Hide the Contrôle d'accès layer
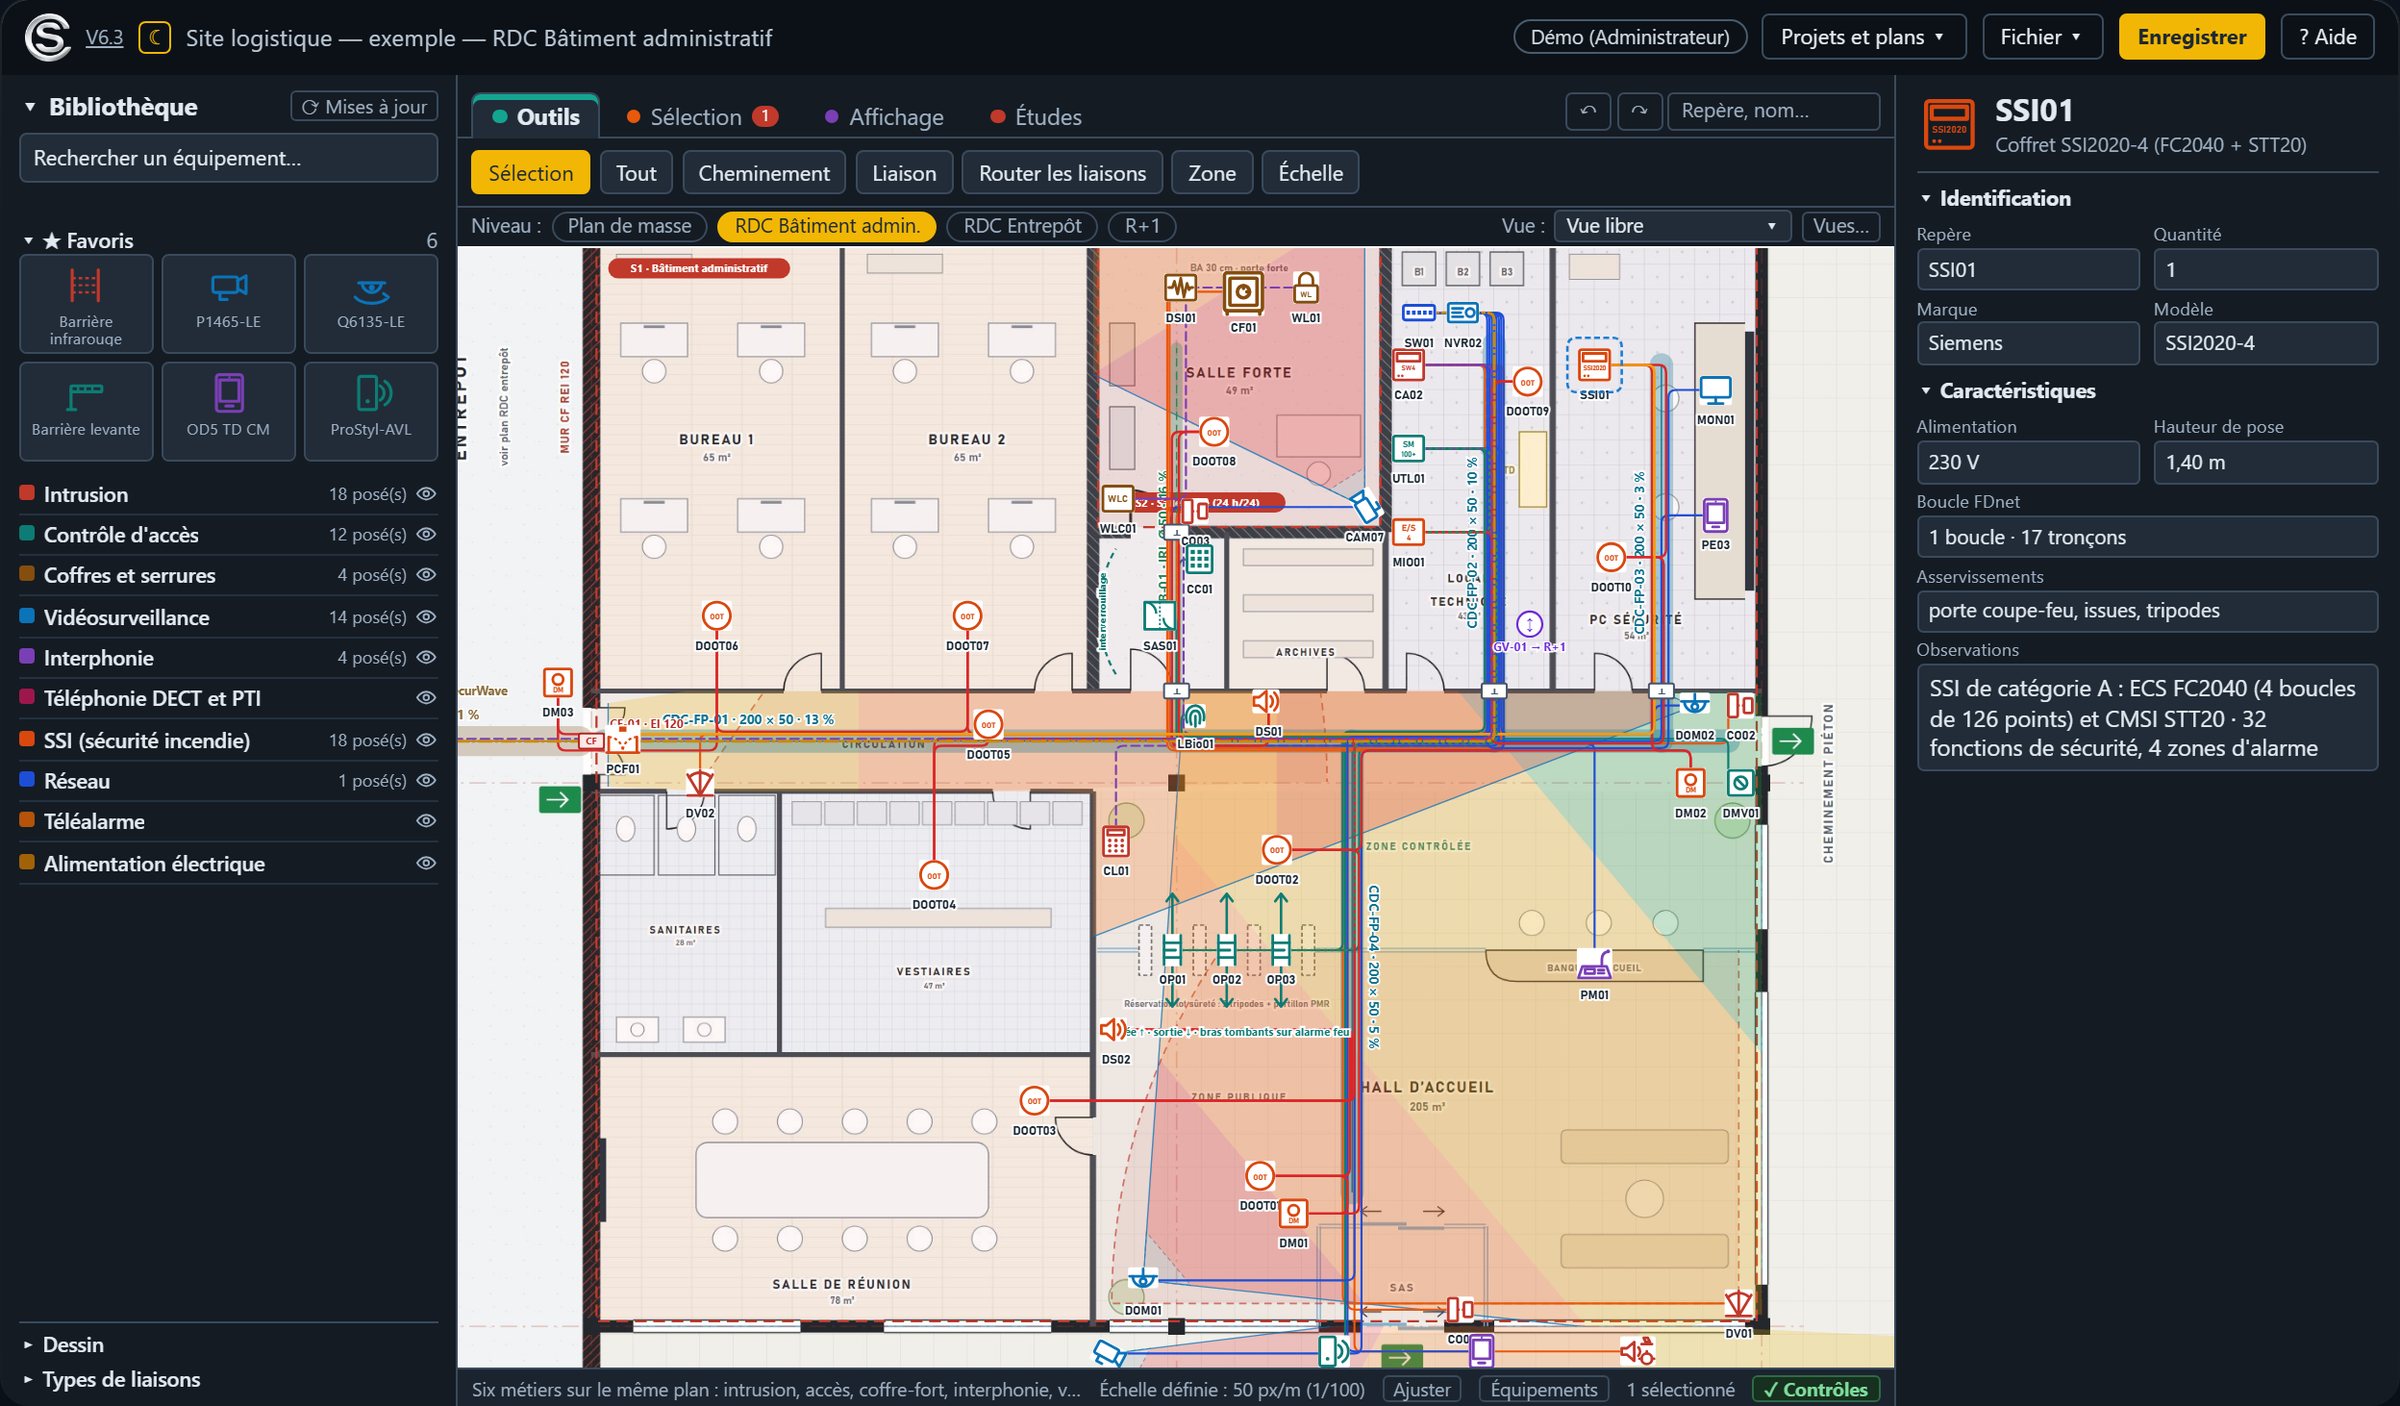Viewport: 2400px width, 1406px height. (x=426, y=535)
